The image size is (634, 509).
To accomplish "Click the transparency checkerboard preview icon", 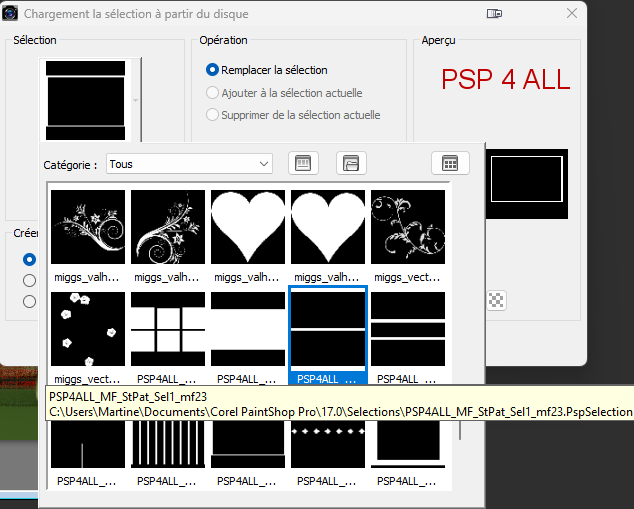I will point(496,299).
